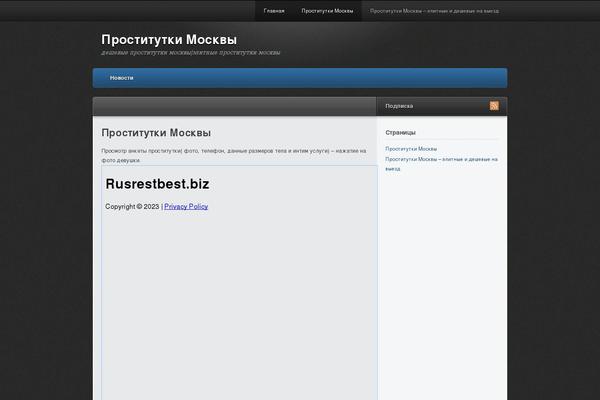Open sidebar link Проститутки Москвы

[411, 149]
